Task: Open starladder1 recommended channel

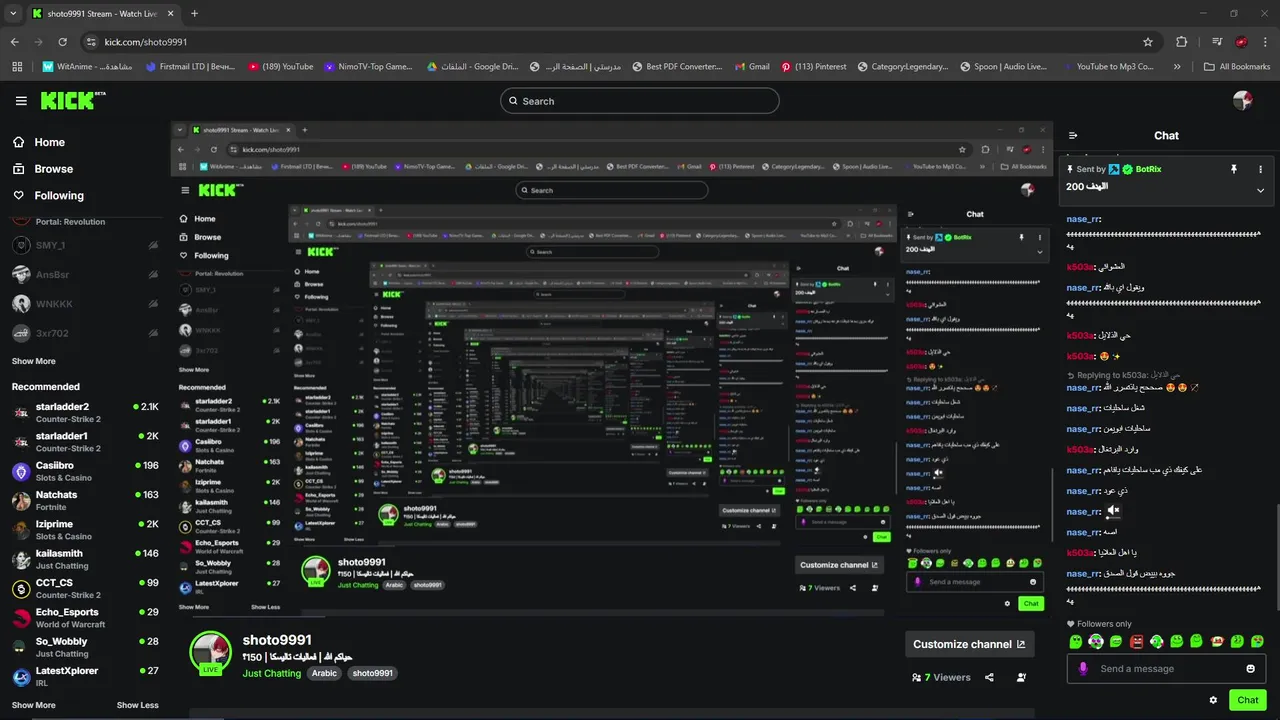Action: point(85,442)
